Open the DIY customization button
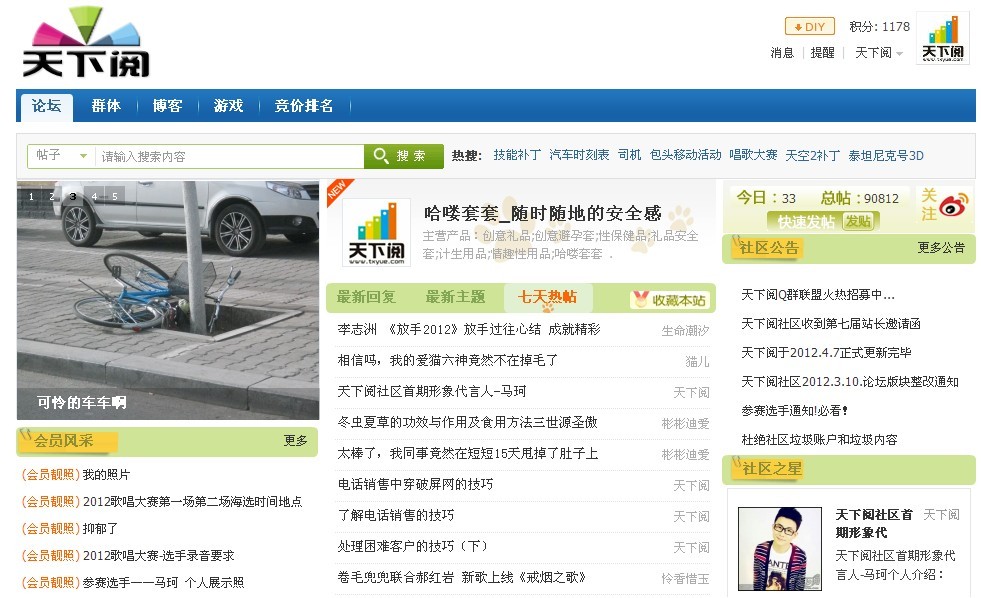 [809, 27]
